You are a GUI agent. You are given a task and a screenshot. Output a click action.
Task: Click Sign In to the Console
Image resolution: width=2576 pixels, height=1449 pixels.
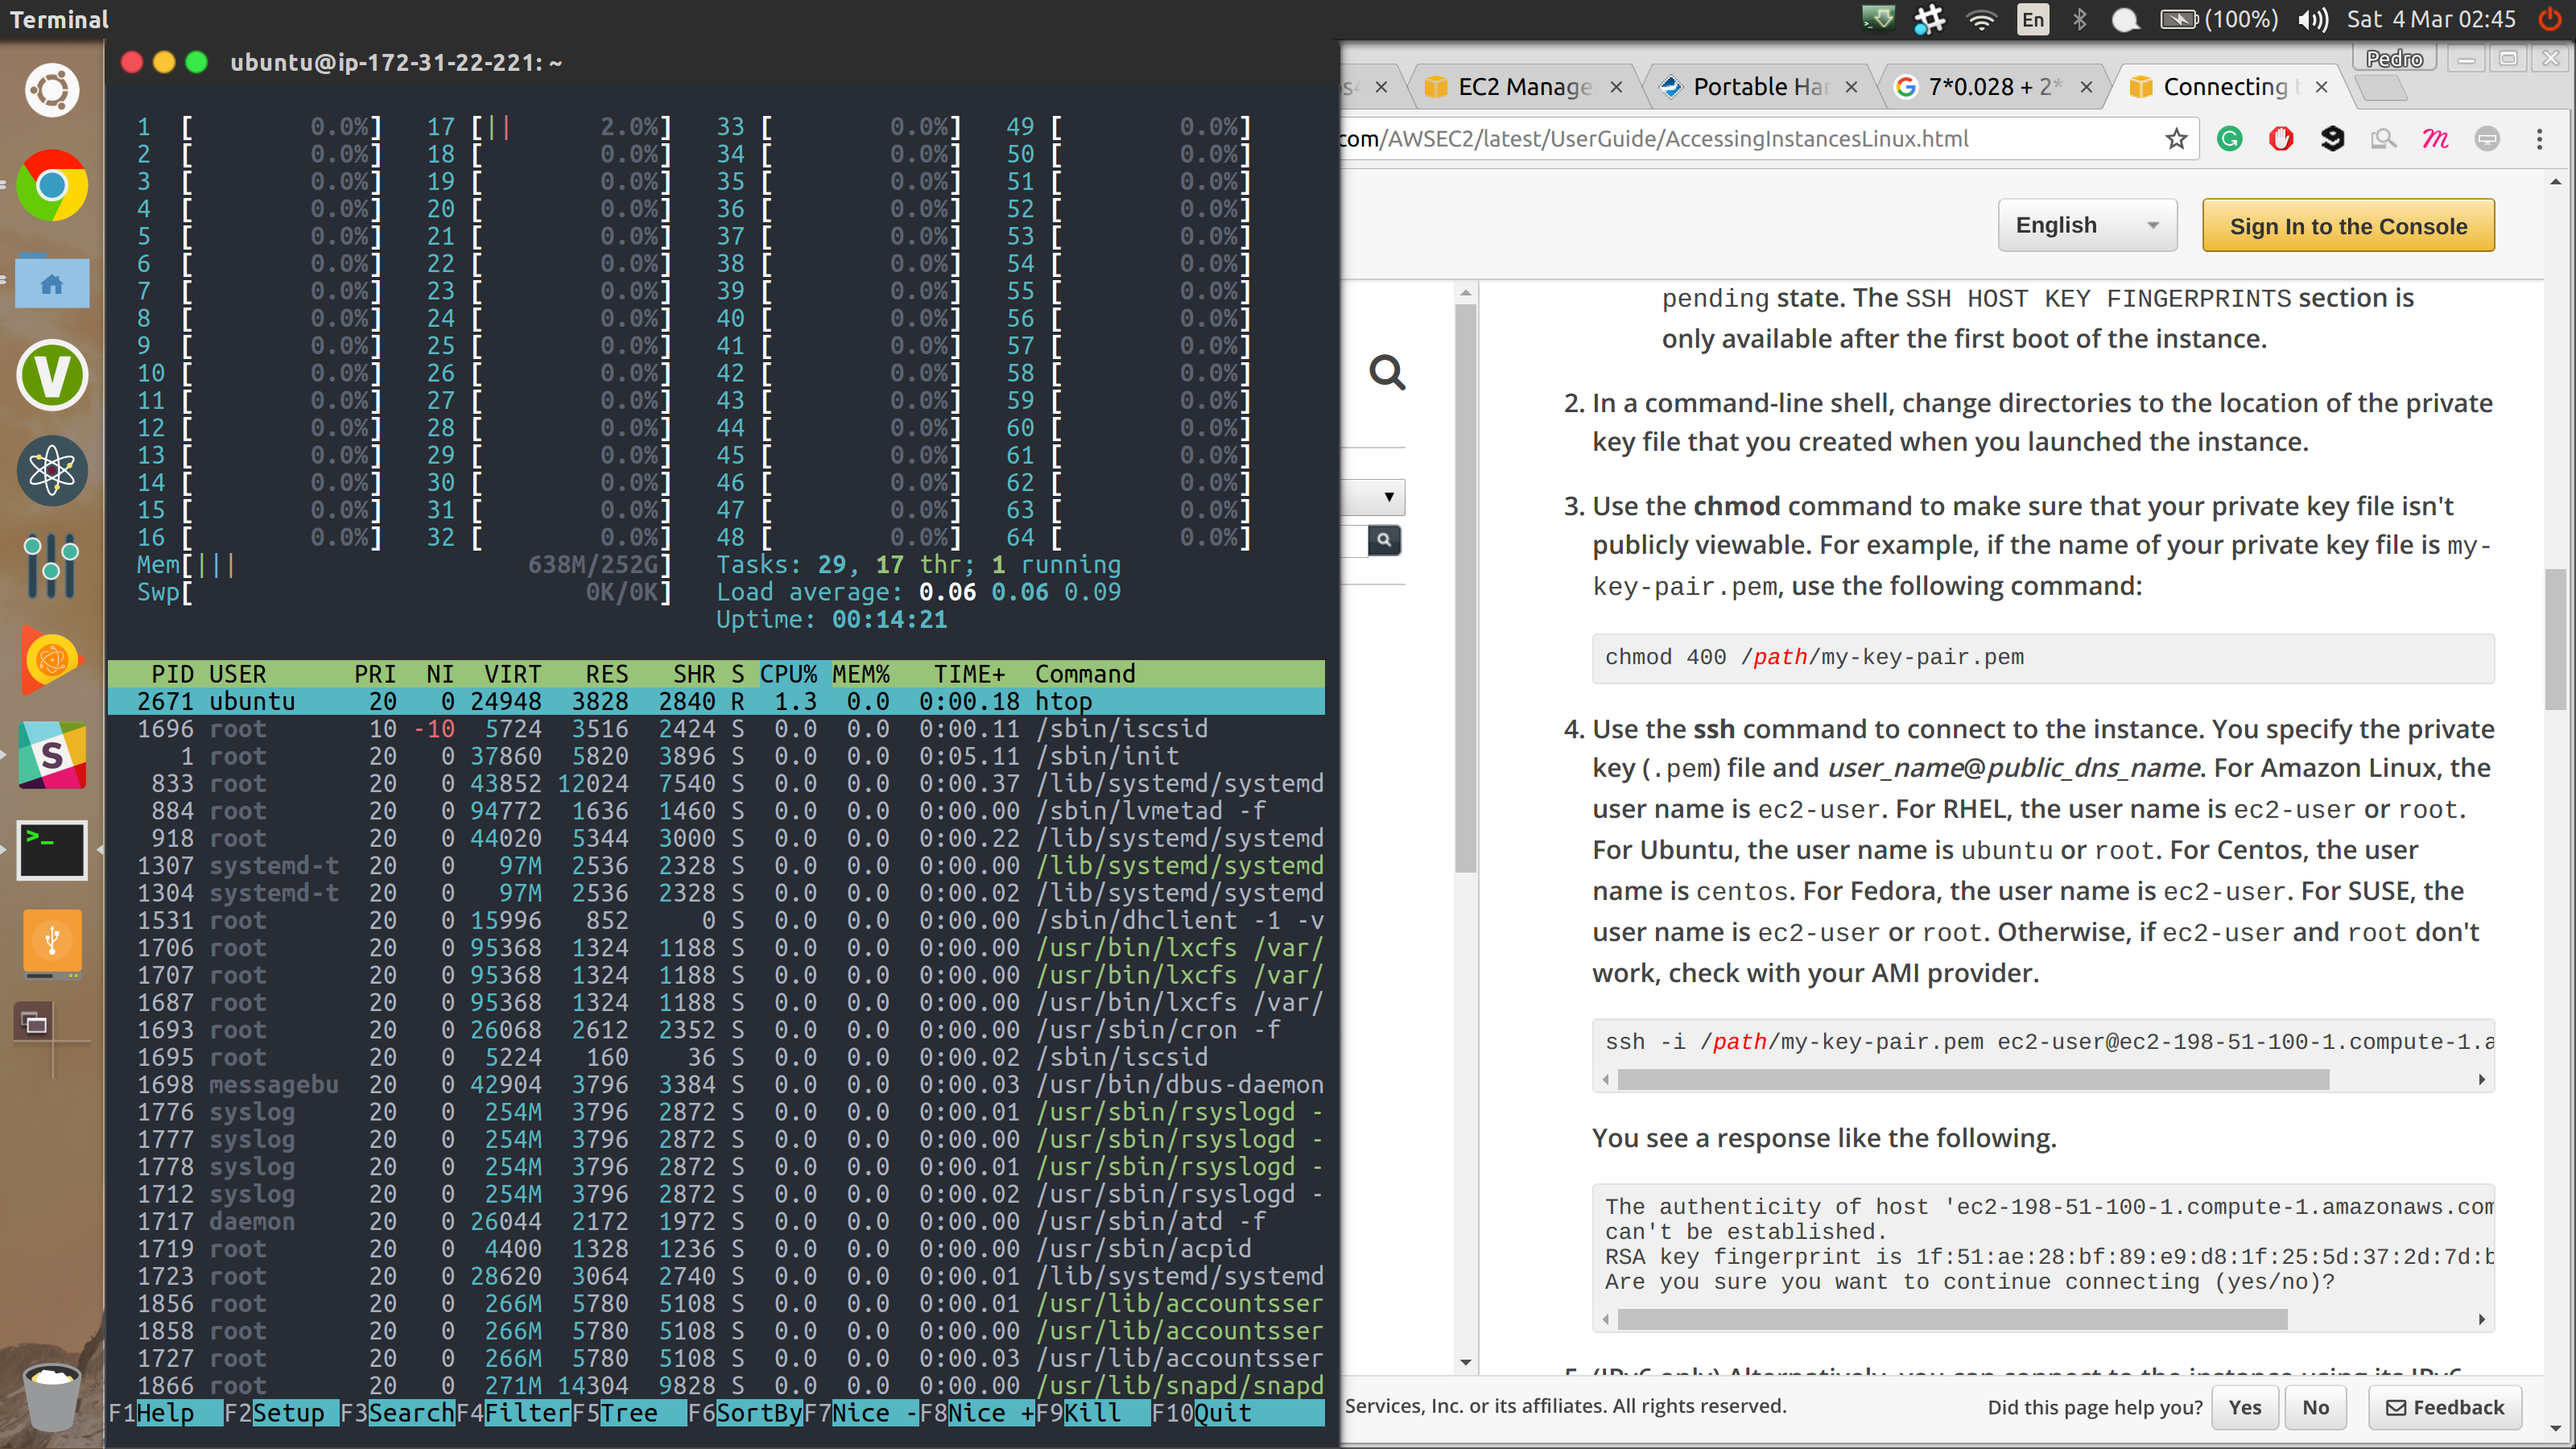pyautogui.click(x=2347, y=226)
